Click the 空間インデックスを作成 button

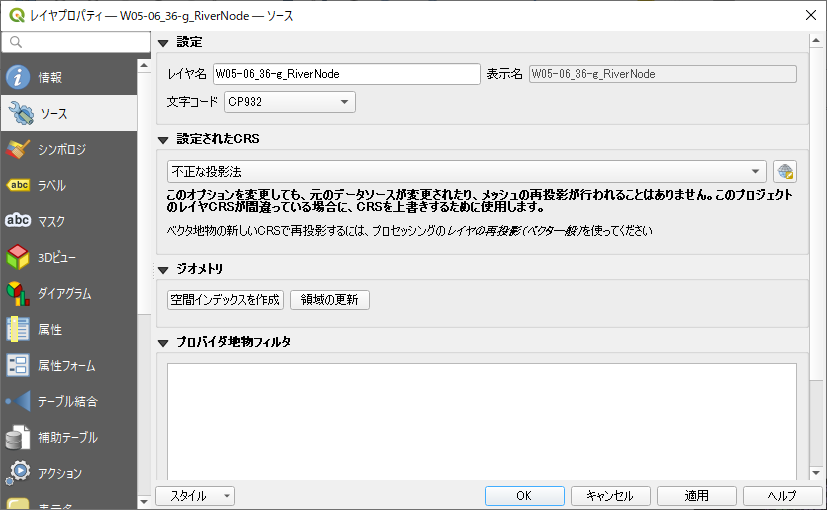click(x=225, y=299)
